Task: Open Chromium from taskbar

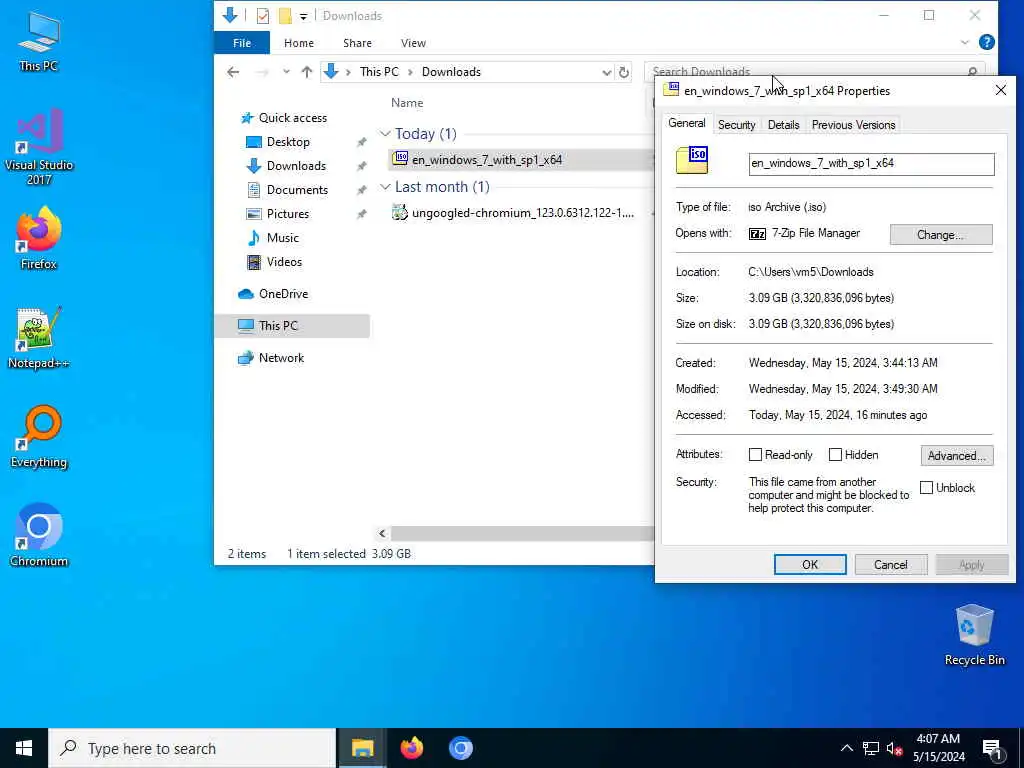Action: pos(460,748)
